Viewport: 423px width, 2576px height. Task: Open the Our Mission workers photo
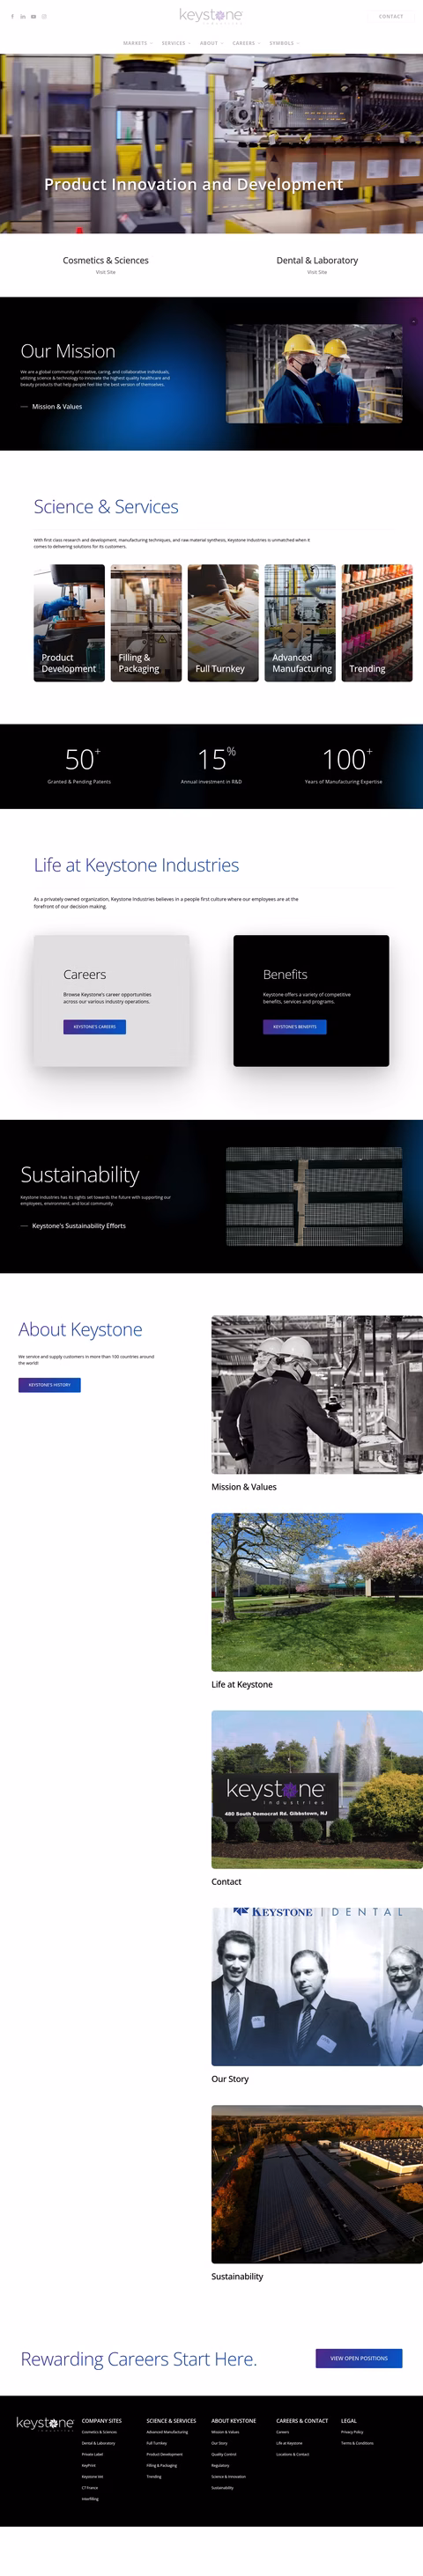[x=314, y=374]
